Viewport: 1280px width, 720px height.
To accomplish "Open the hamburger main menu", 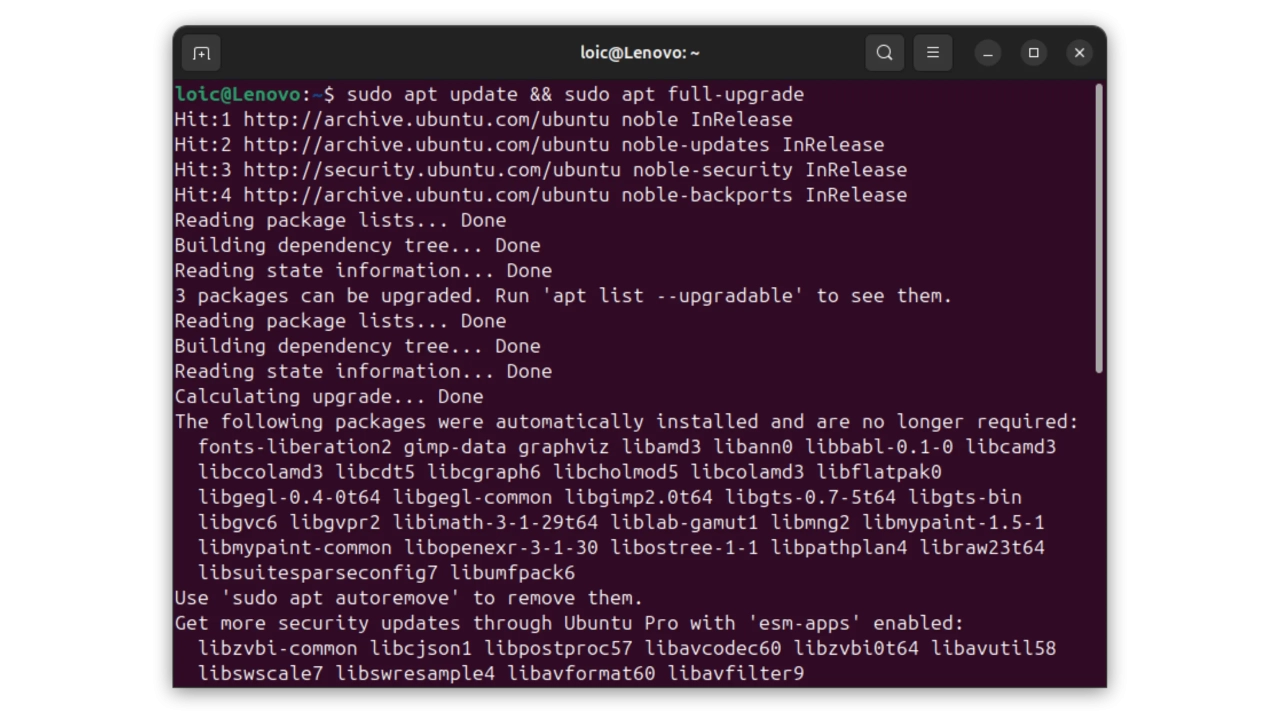I will pos(933,53).
